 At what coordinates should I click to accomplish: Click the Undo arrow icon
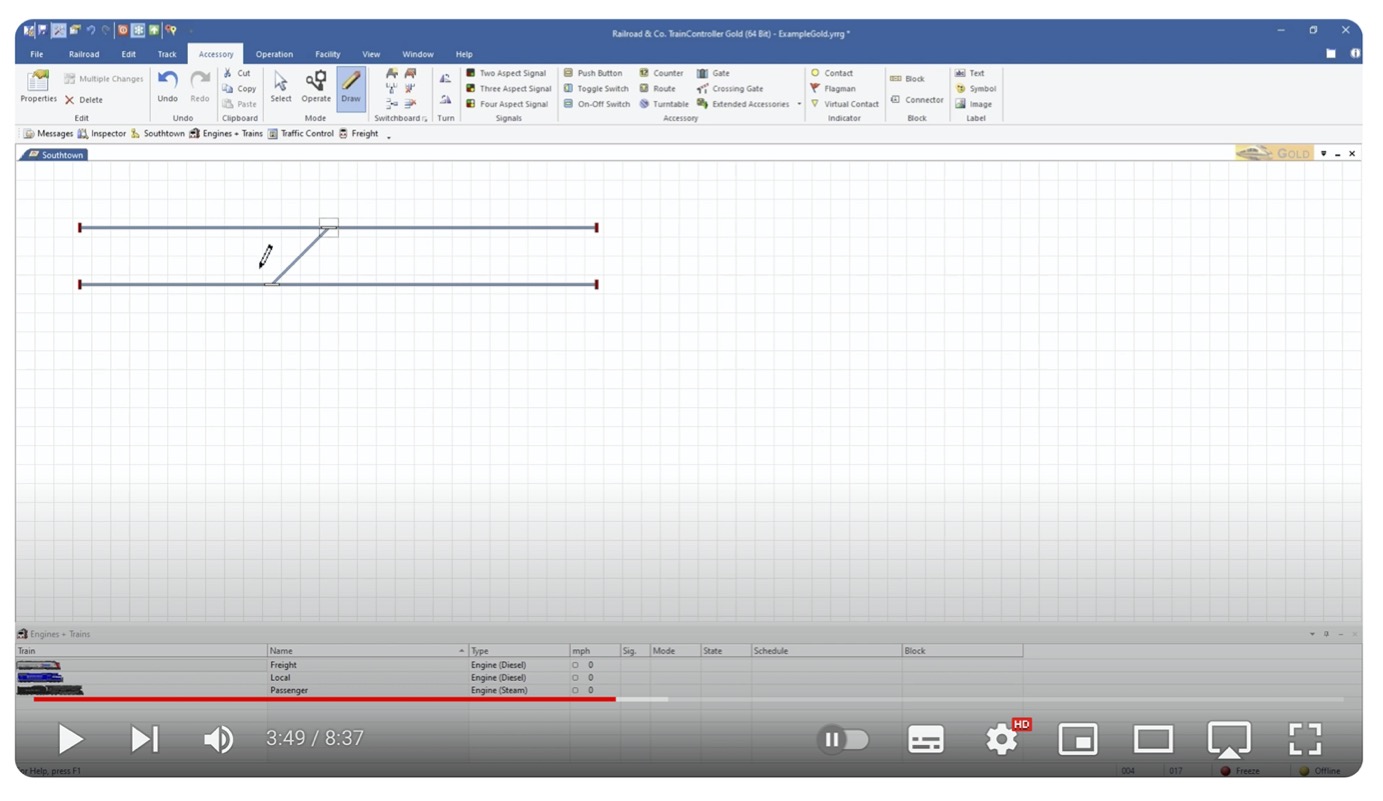(x=167, y=86)
